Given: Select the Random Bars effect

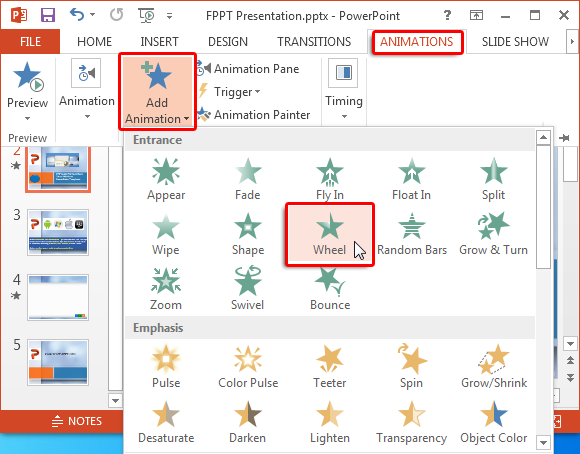Looking at the screenshot, I should (x=412, y=234).
